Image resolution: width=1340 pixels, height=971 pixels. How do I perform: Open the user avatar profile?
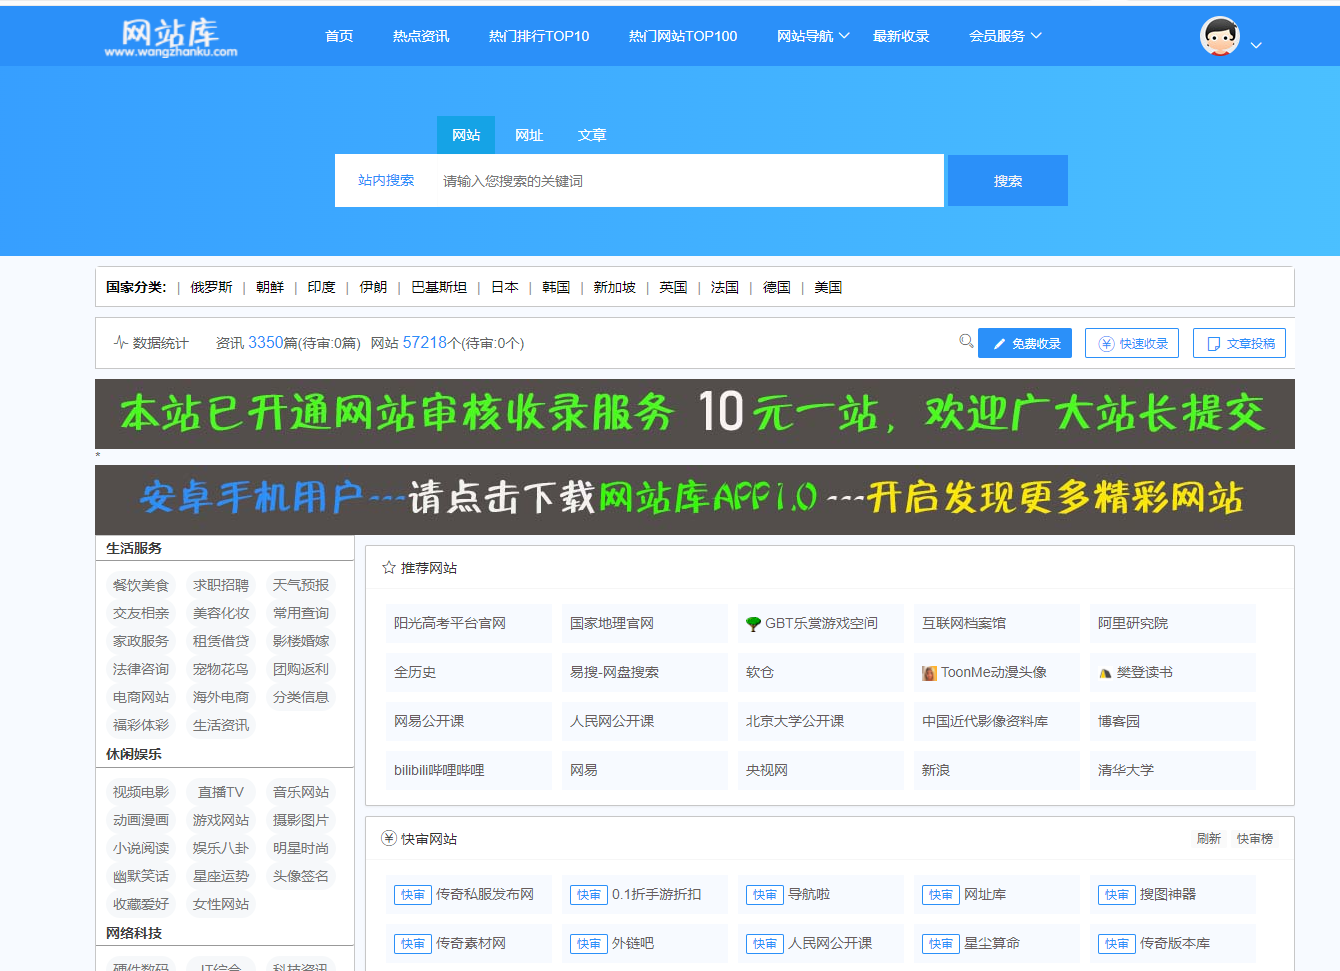[1220, 36]
